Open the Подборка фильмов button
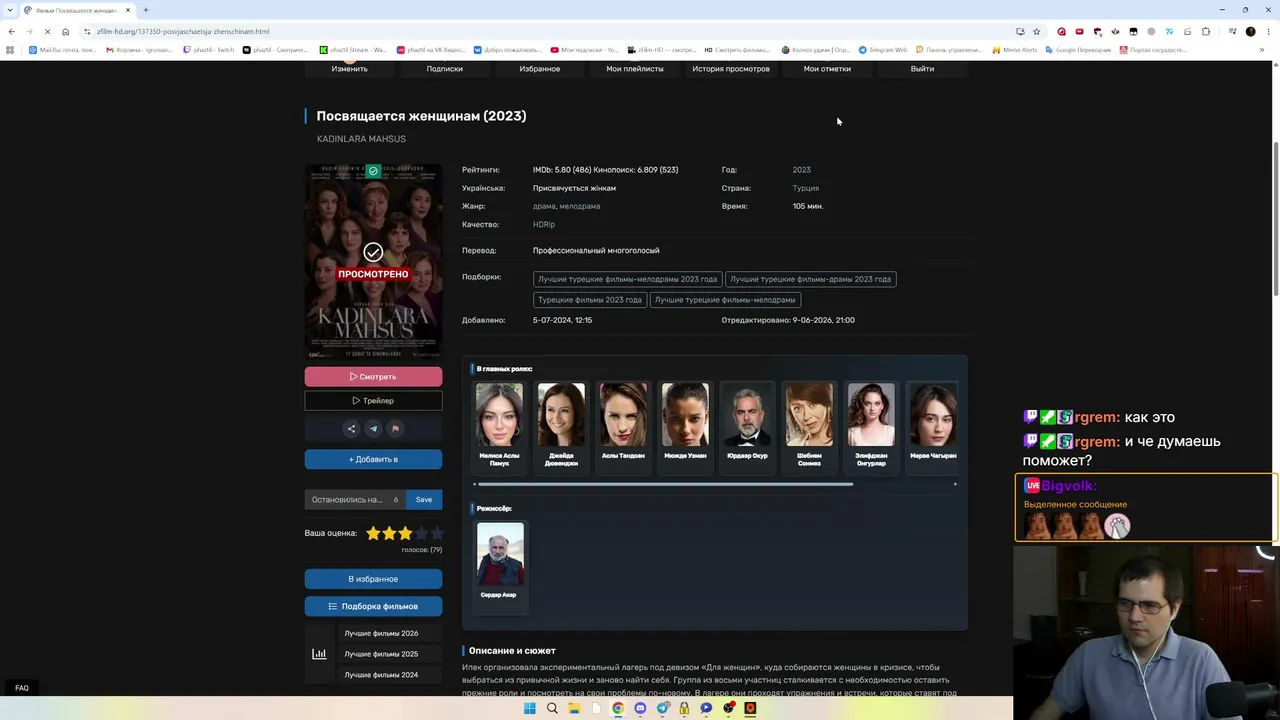The image size is (1280, 720). tap(373, 606)
